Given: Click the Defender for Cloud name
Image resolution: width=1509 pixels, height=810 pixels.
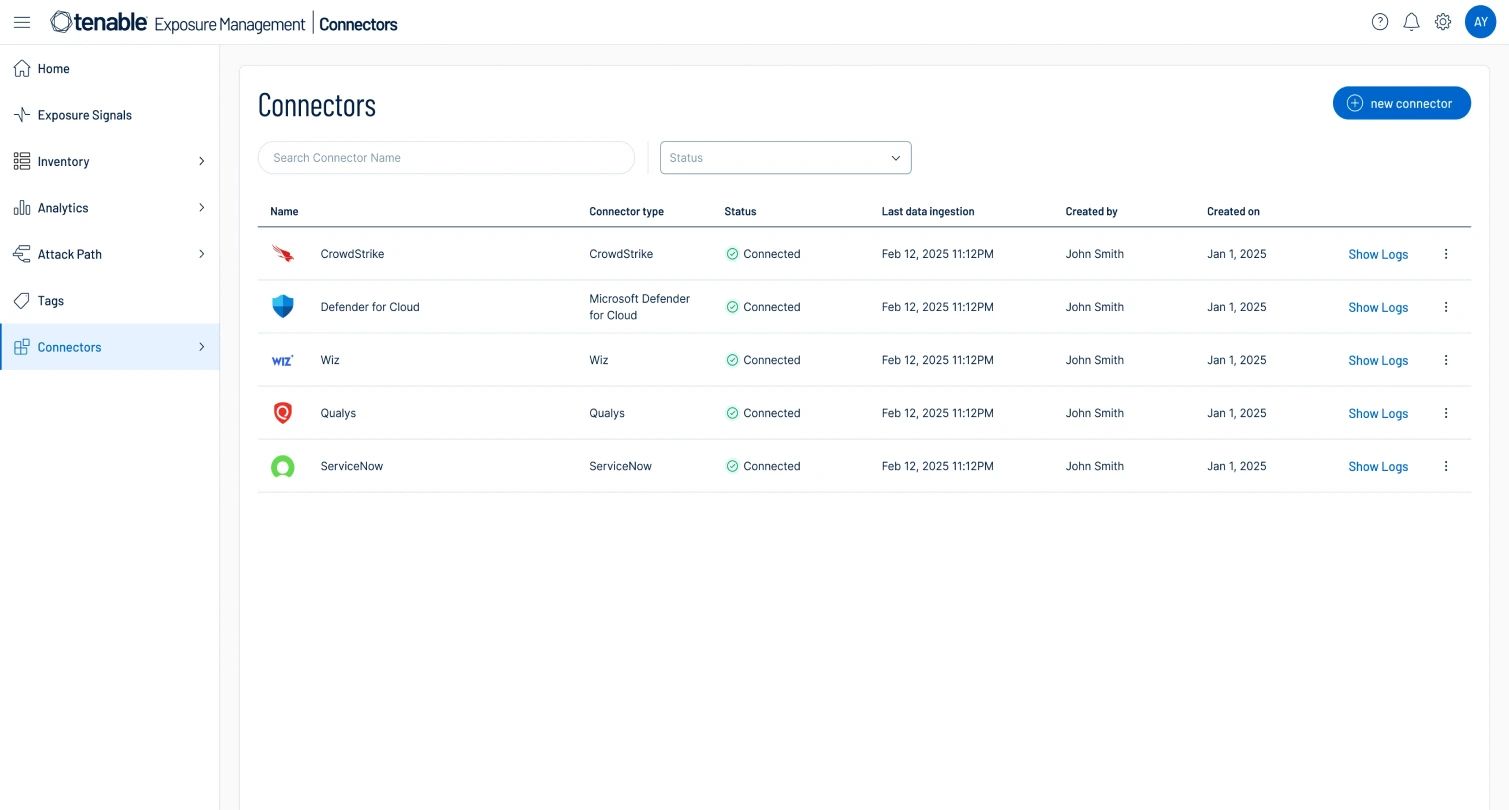Looking at the screenshot, I should pos(370,307).
